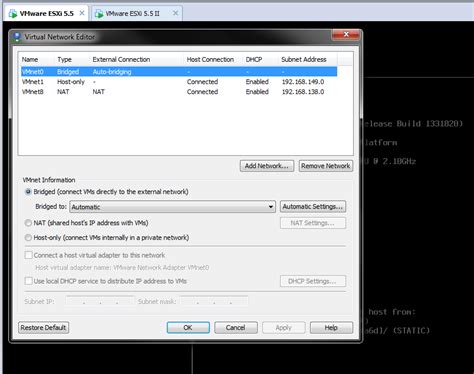This screenshot has height=374, width=474.
Task: Close the VMware ESXi 5.5 tab
Action: (82, 13)
